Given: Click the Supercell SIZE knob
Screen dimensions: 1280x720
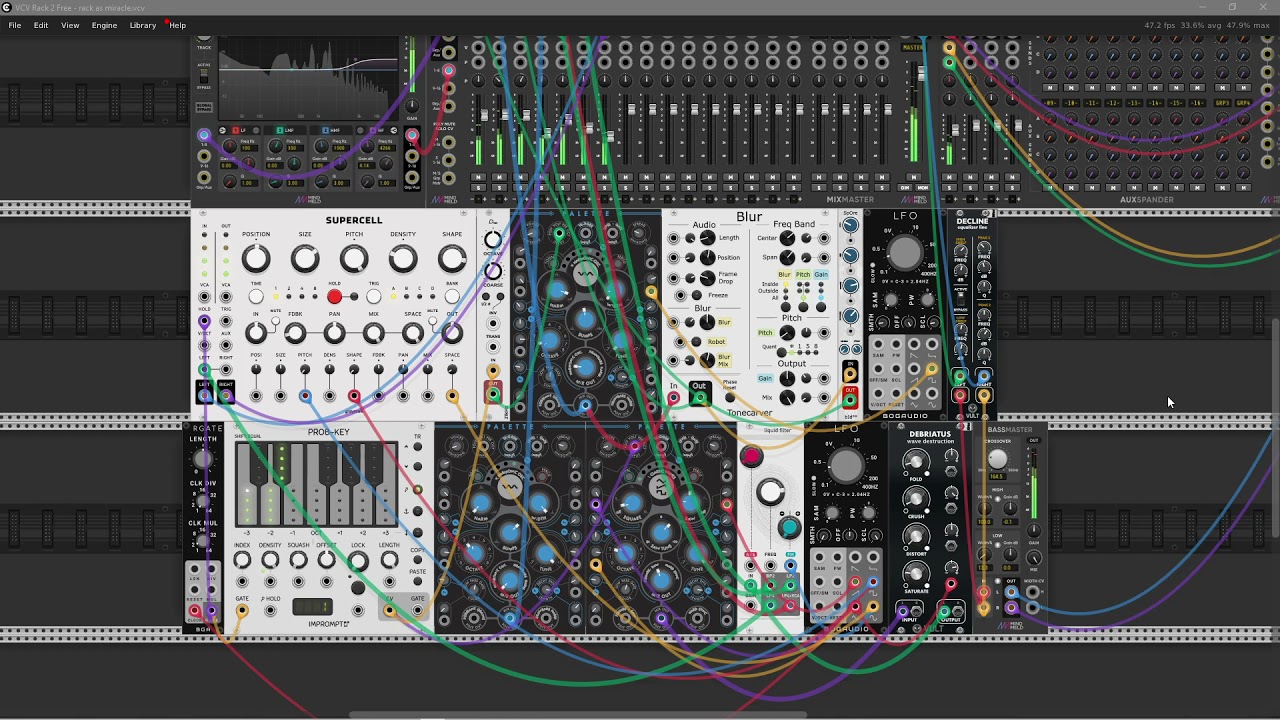Looking at the screenshot, I should 305,259.
